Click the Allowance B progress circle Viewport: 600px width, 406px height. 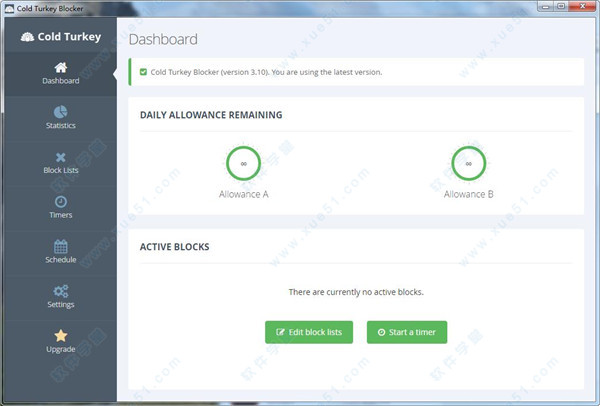pos(469,163)
